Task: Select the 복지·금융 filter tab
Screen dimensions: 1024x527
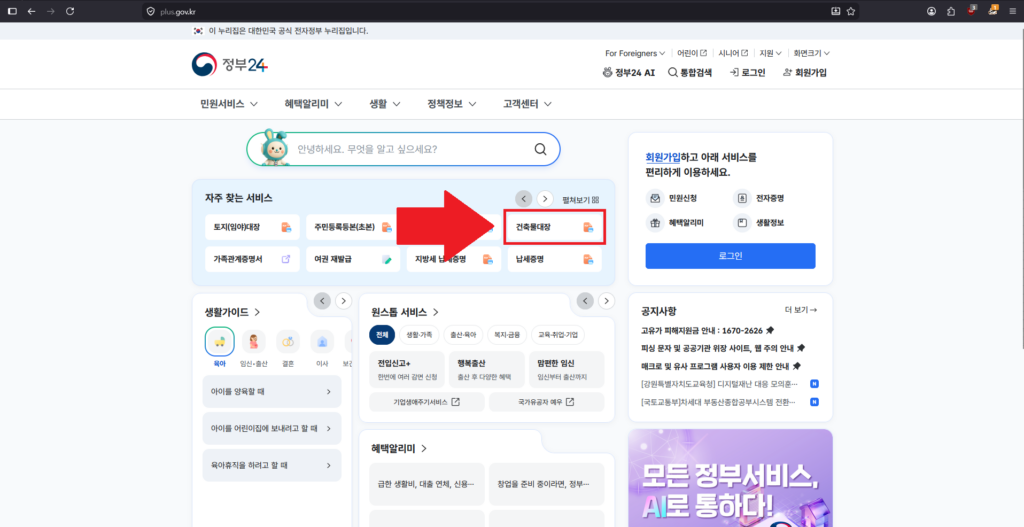Action: click(x=507, y=335)
